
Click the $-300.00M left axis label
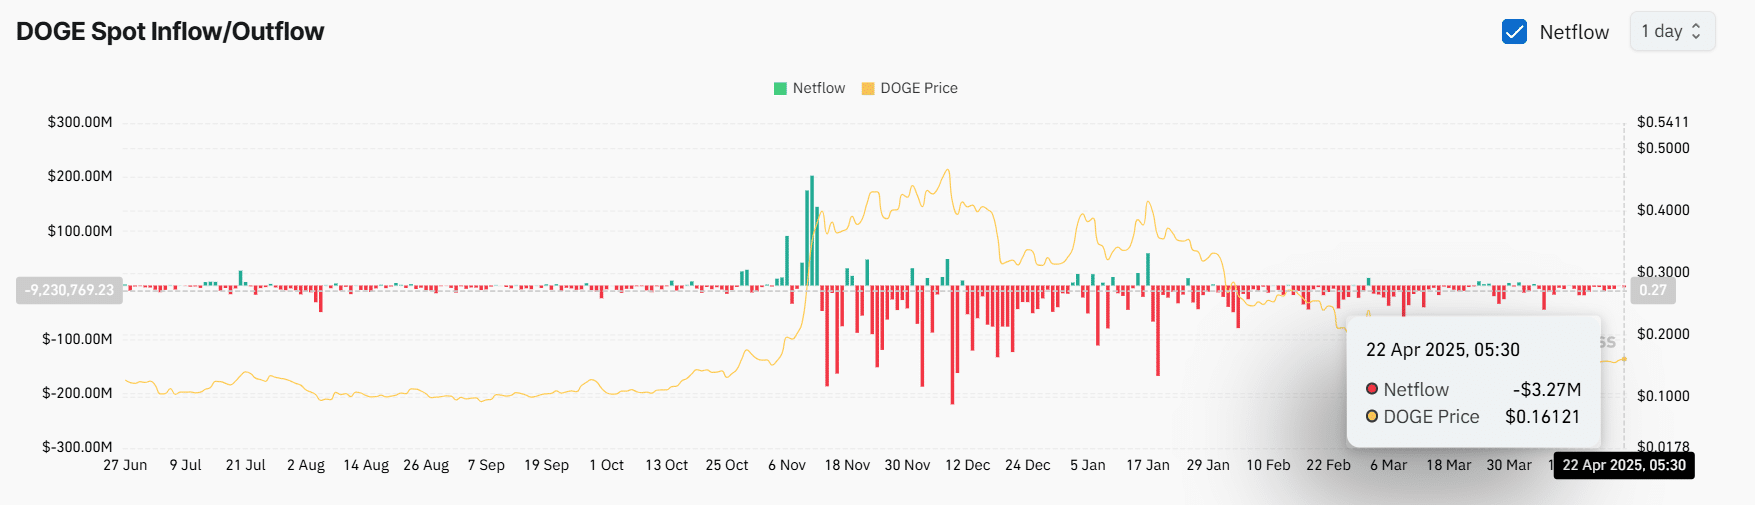[x=77, y=447]
